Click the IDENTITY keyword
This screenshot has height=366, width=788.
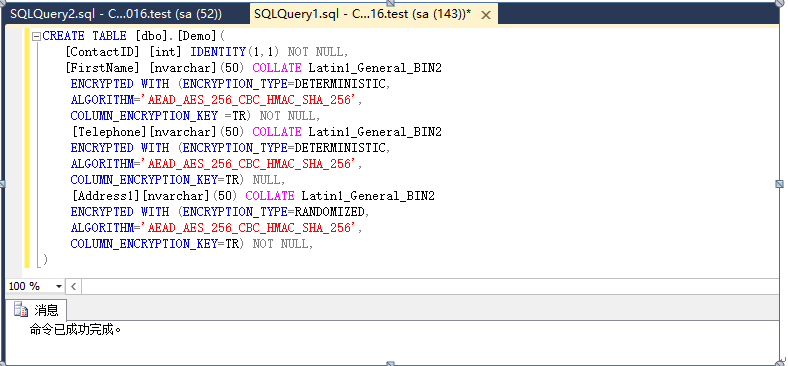click(218, 52)
